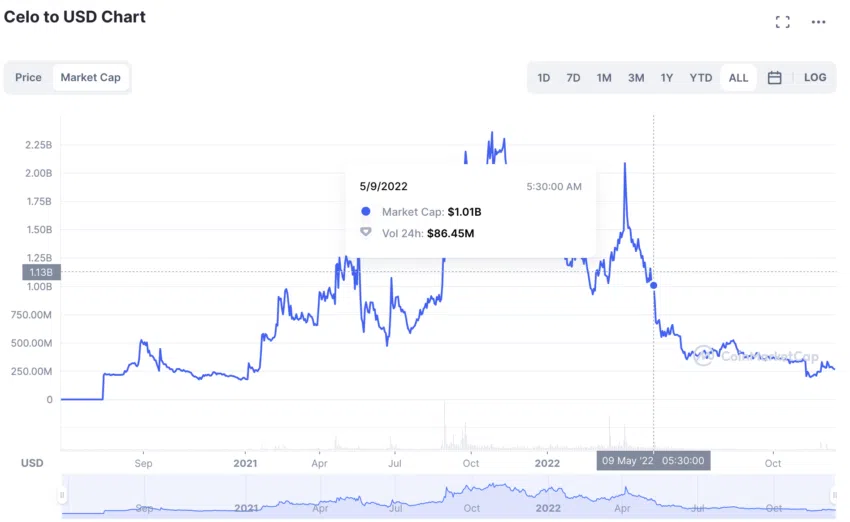Show ALL time range data
Viewport: 850px width, 522px height.
tap(738, 78)
